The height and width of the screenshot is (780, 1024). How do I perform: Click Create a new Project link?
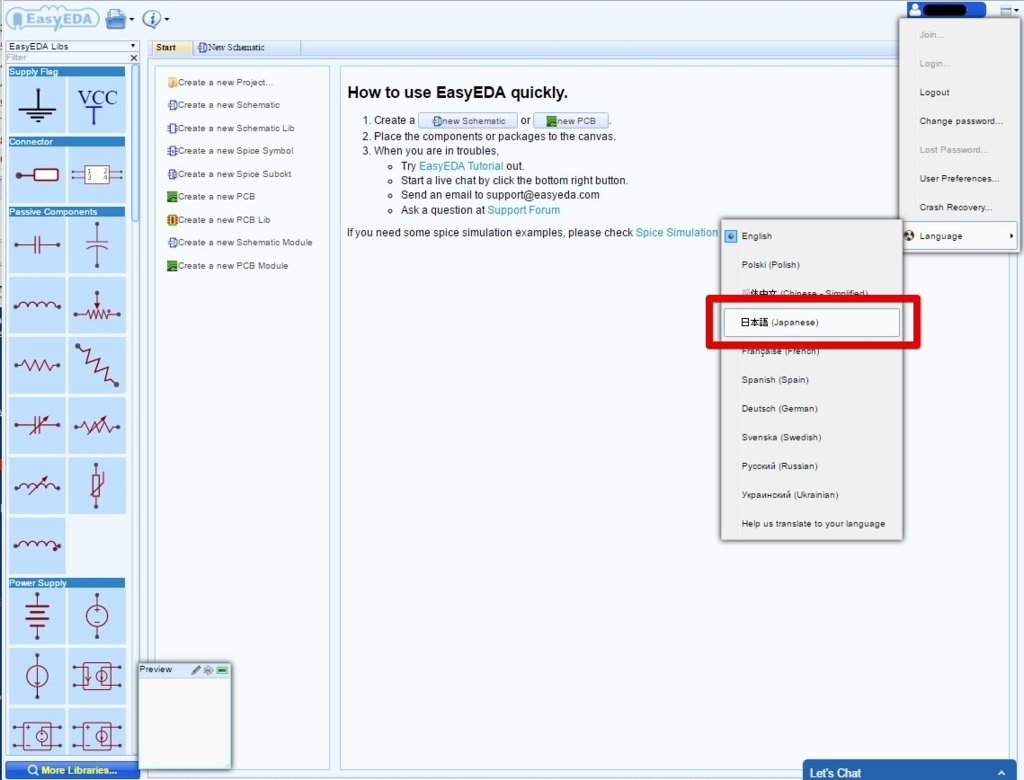tap(220, 82)
